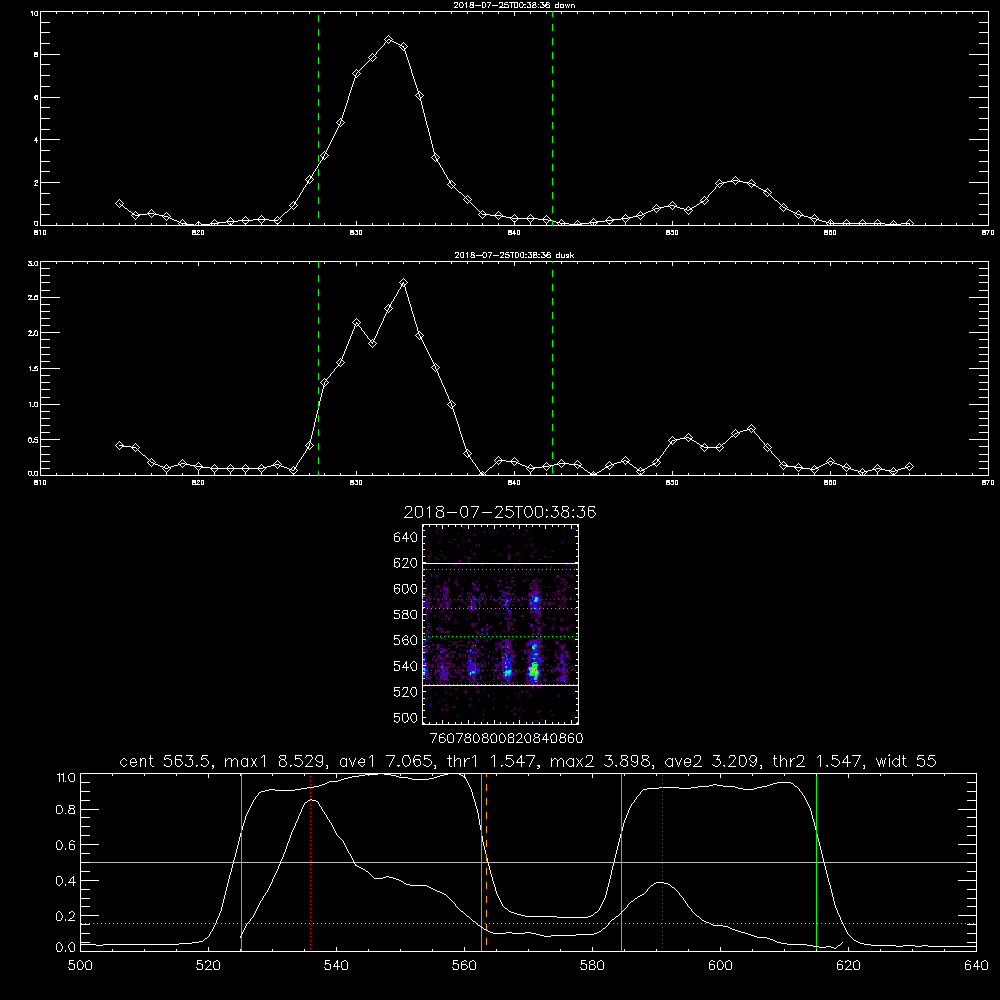Click the highest data marker of the dawn curve
This screenshot has width=1000, height=1000.
388,40
